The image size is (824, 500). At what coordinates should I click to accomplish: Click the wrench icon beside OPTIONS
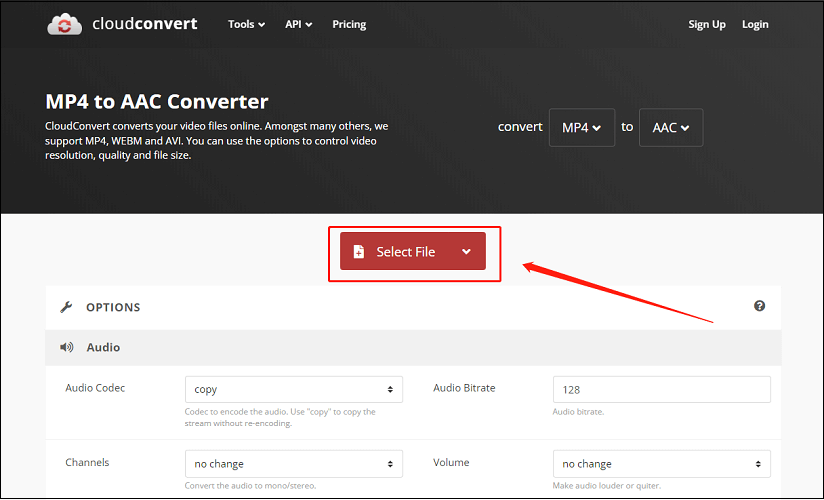point(66,307)
